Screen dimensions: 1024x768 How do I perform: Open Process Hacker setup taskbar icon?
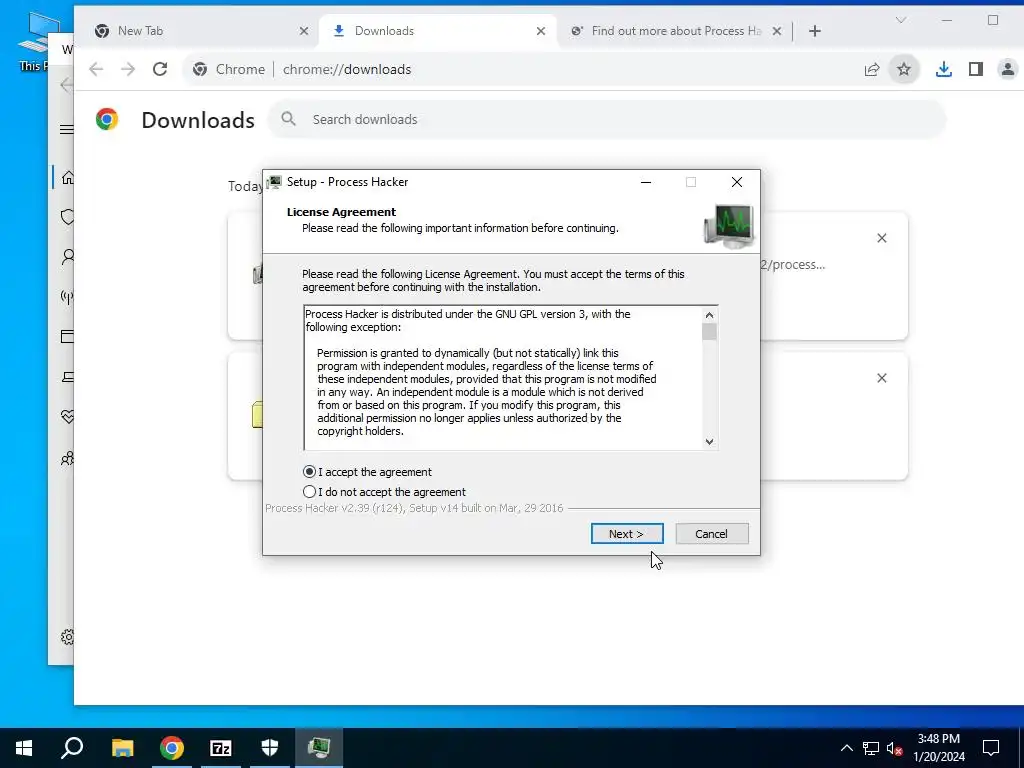point(319,748)
